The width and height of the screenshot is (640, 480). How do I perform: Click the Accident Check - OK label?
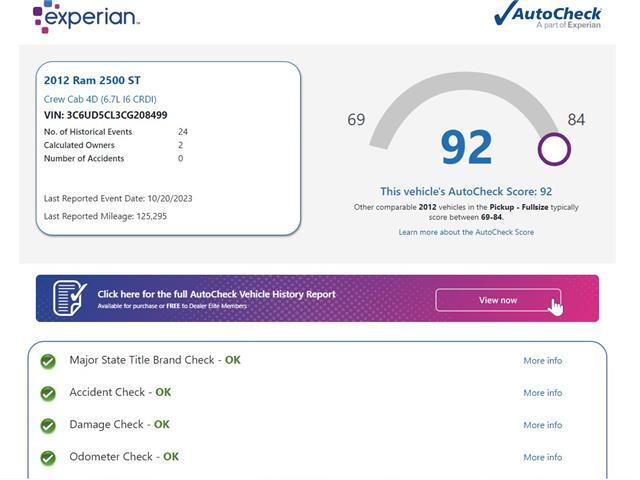(x=120, y=392)
